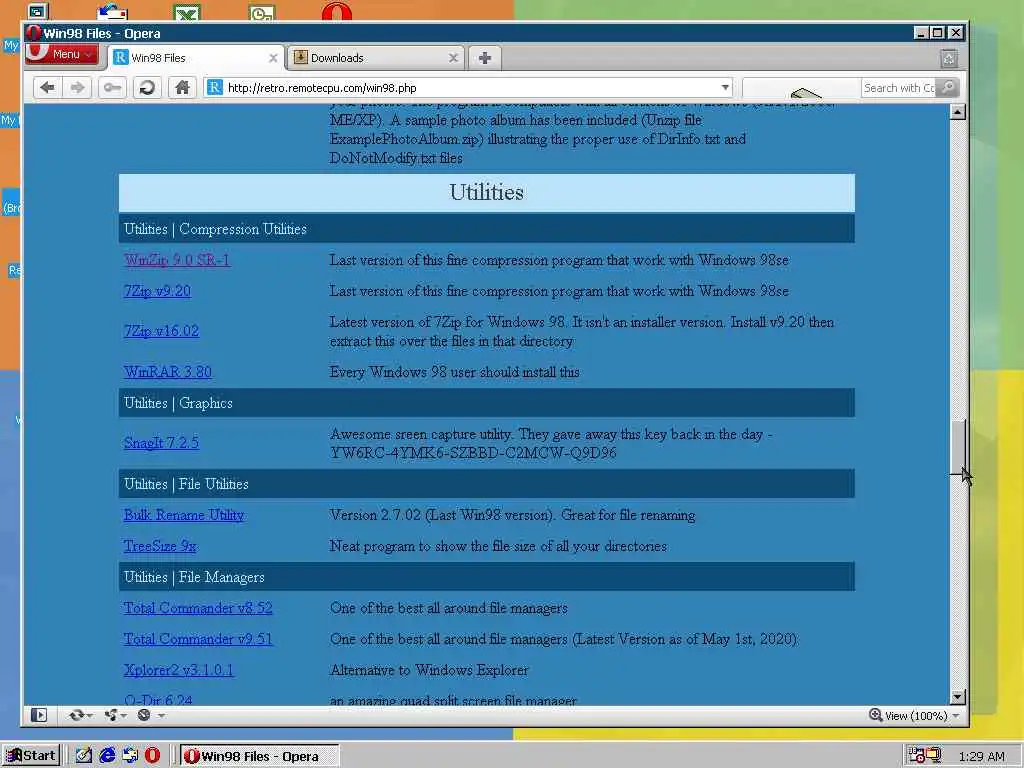Click the Show Desktop quick launch icon
This screenshot has height=768, width=1024.
pos(84,756)
